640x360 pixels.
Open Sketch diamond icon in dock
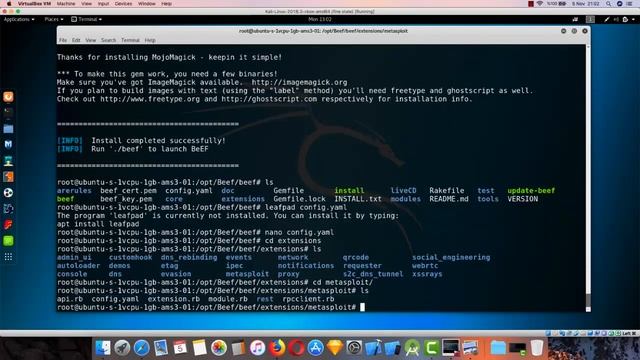[335, 348]
